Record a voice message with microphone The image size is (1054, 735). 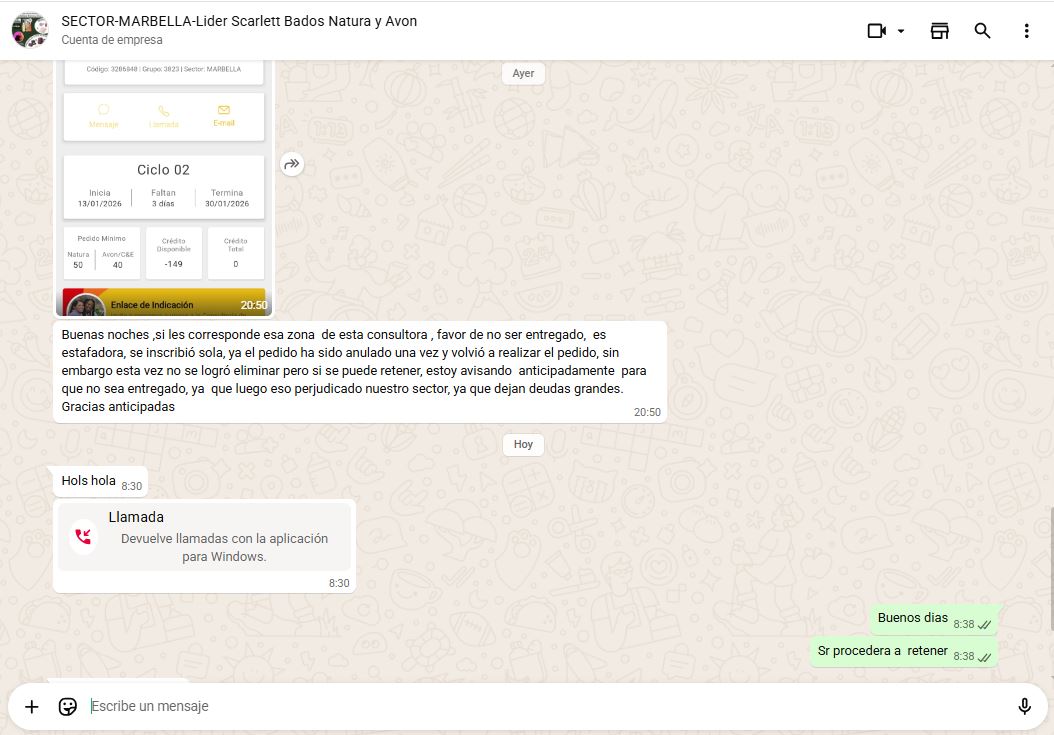click(1024, 706)
